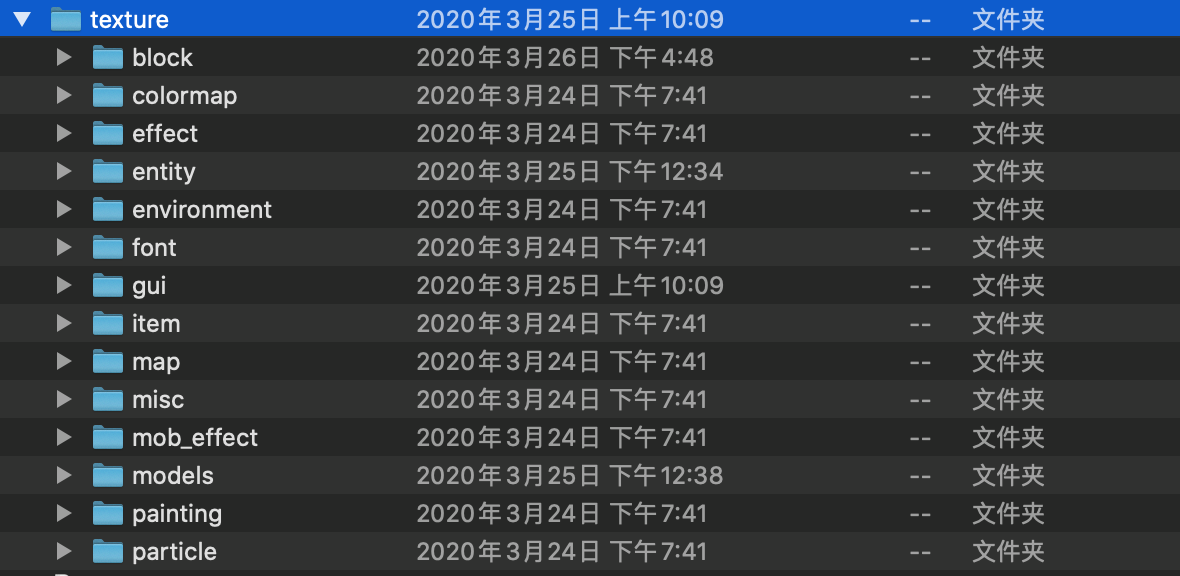This screenshot has width=1180, height=576.
Task: Click the mob_effect folder icon
Action: pyautogui.click(x=108, y=437)
